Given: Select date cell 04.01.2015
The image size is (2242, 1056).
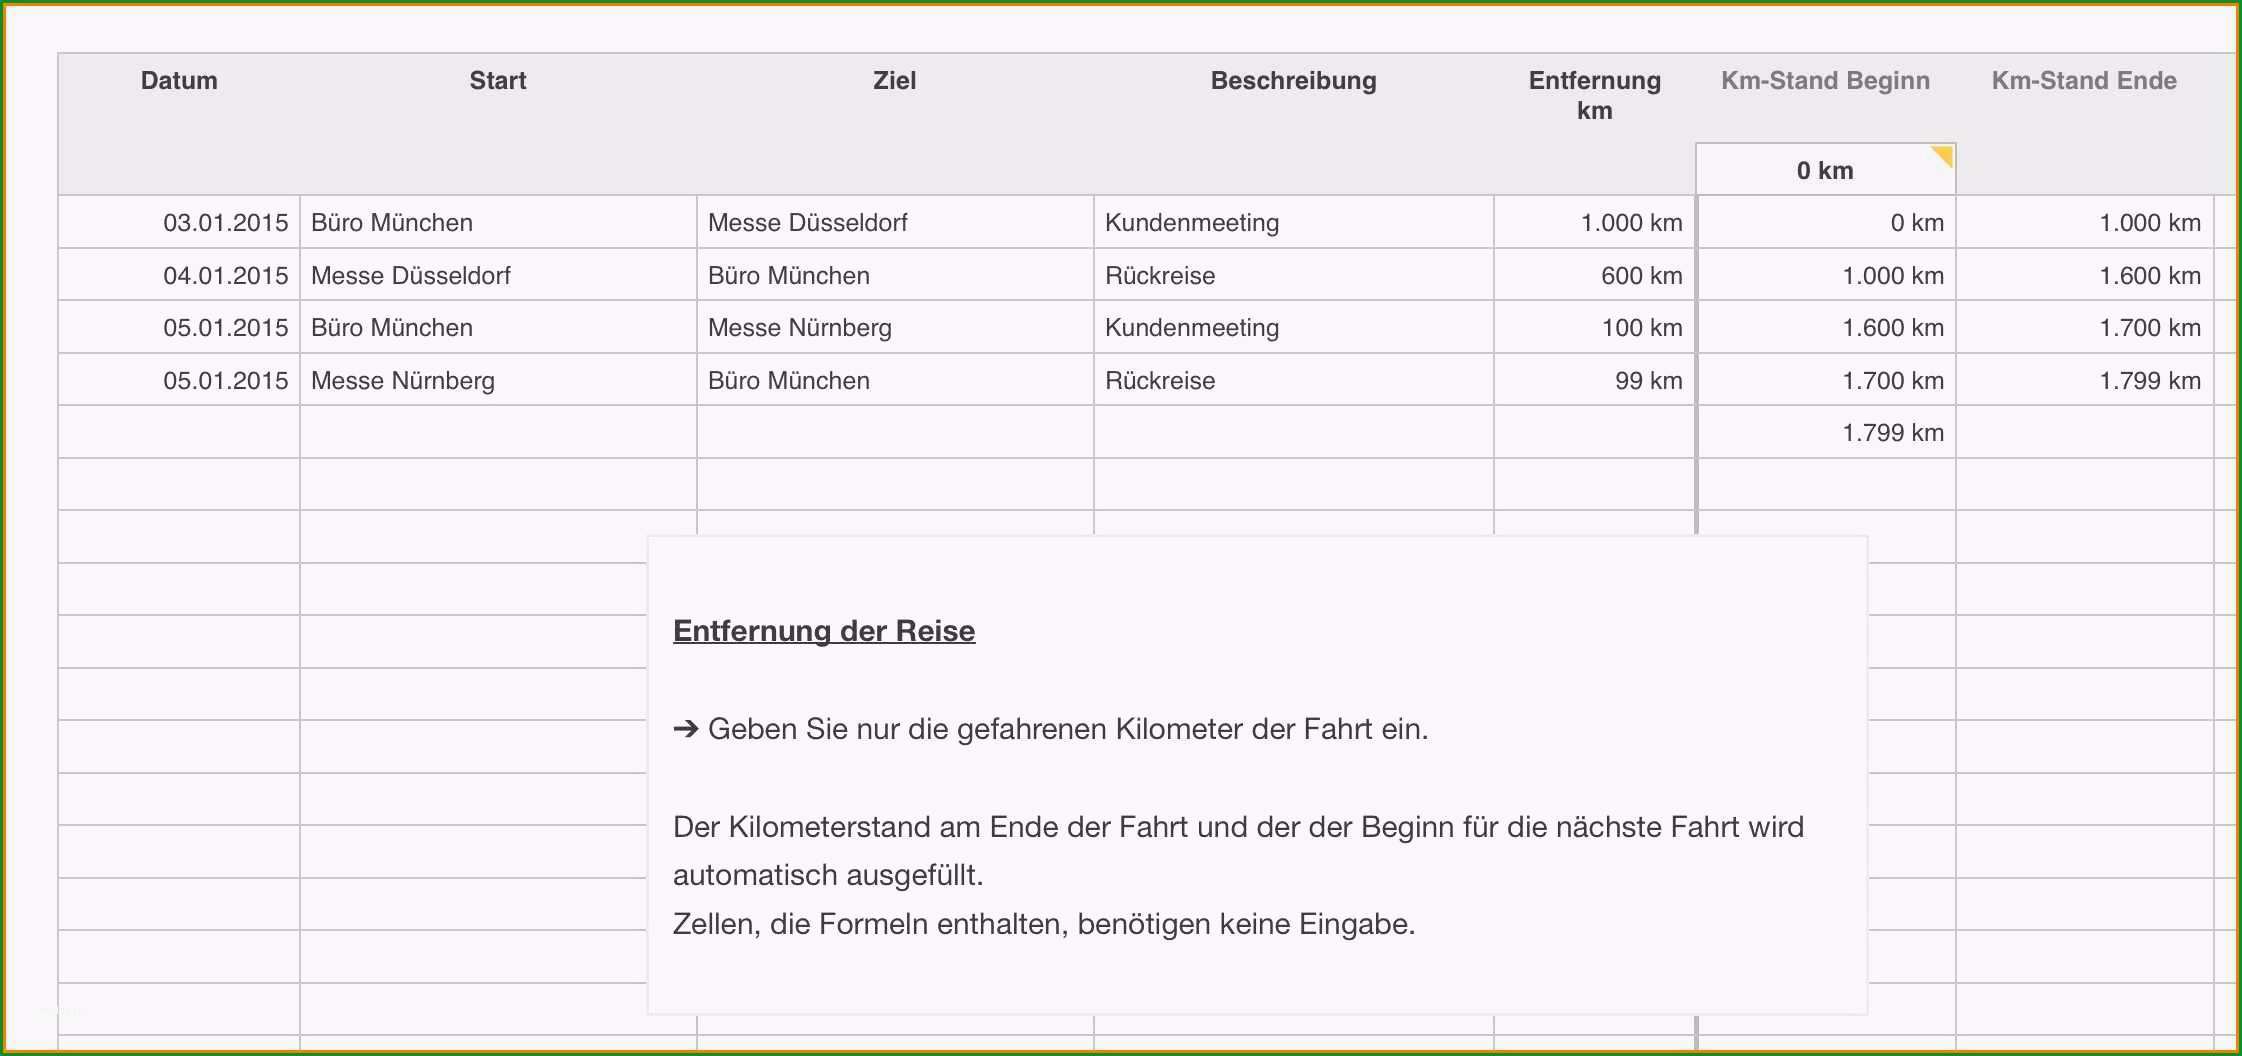Looking at the screenshot, I should pos(179,275).
